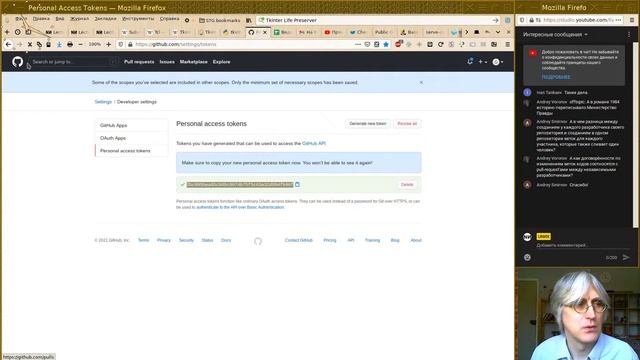Delete the newly generated token
640x360 pixels.
(x=407, y=184)
